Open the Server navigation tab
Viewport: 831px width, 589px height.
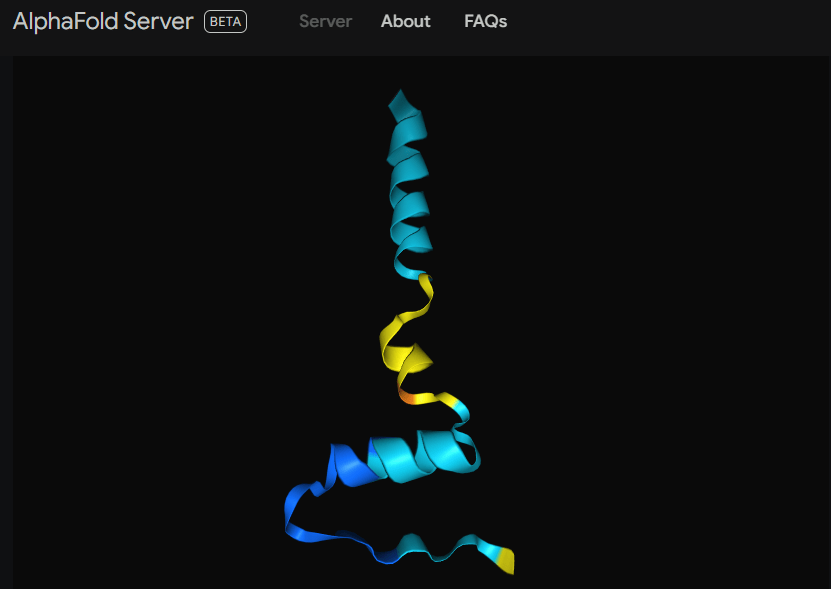(325, 21)
